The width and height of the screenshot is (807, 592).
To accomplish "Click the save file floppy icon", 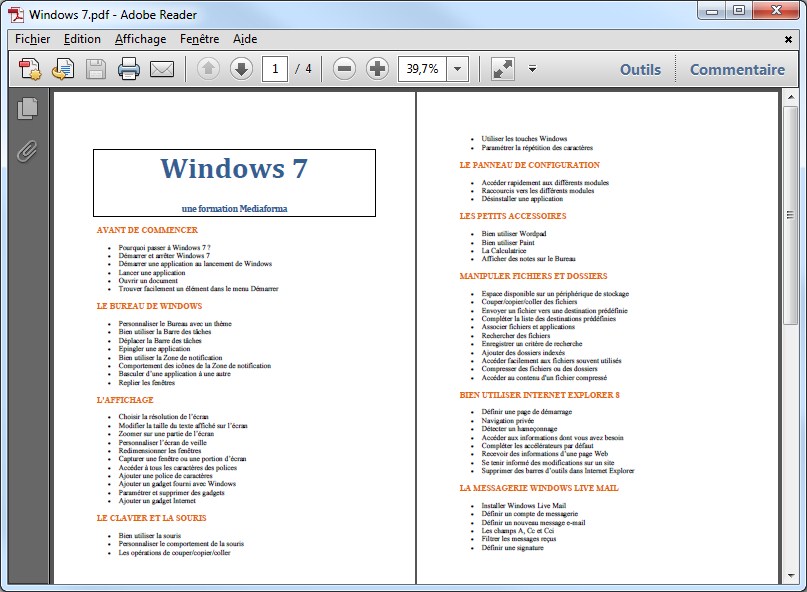I will click(96, 69).
